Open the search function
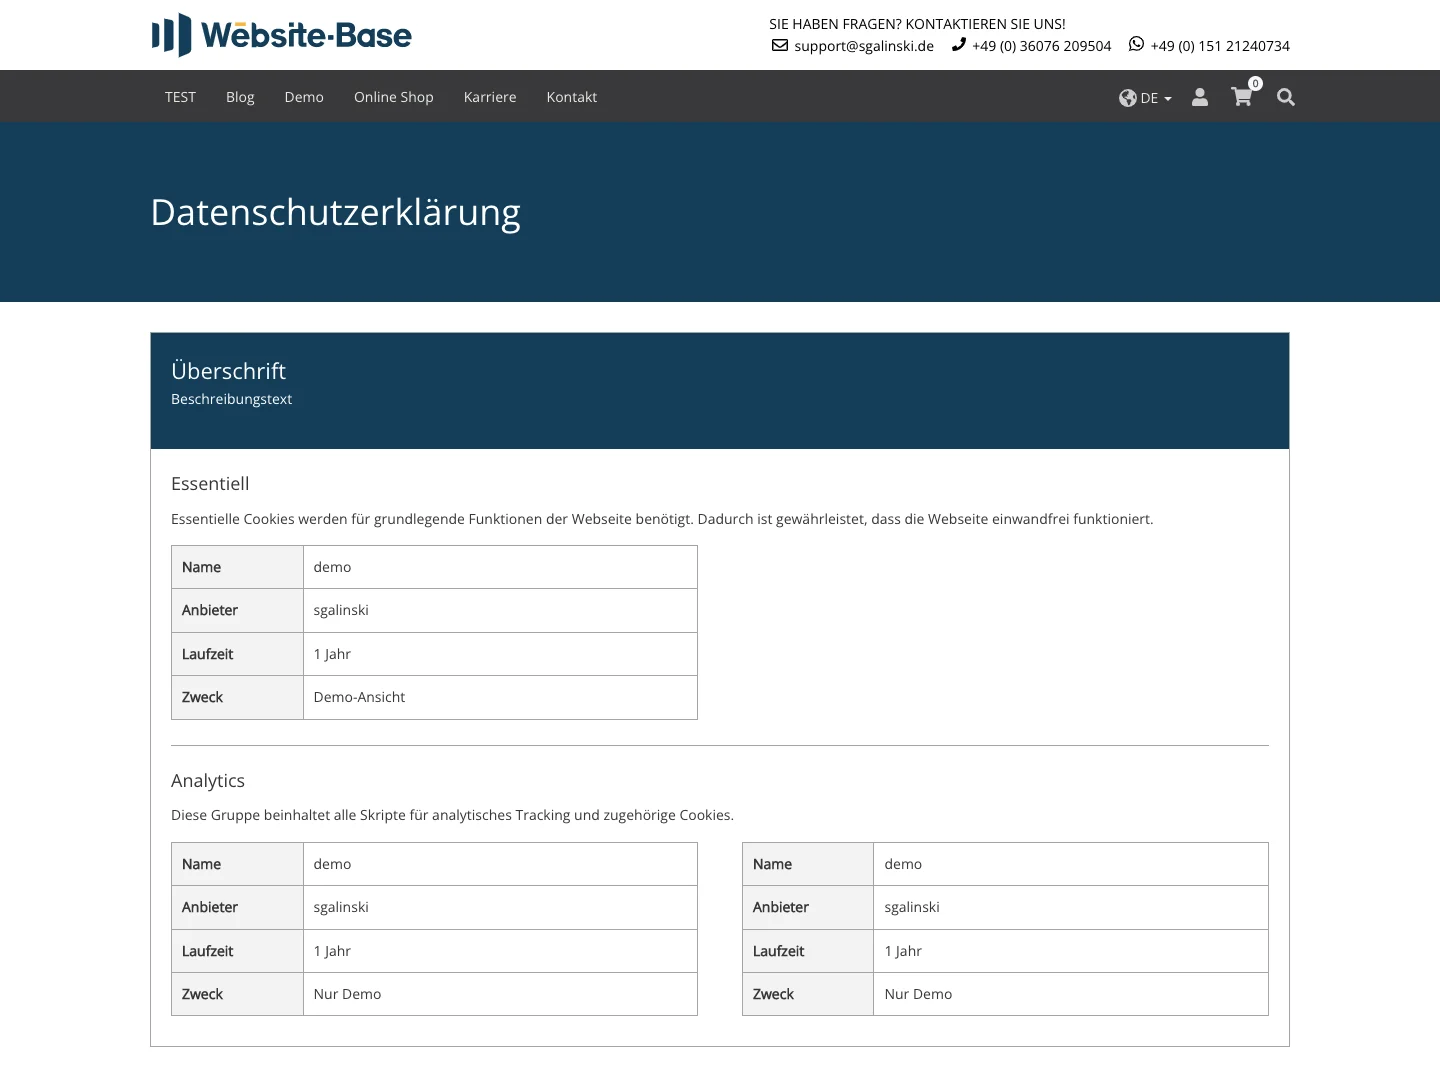 point(1286,97)
